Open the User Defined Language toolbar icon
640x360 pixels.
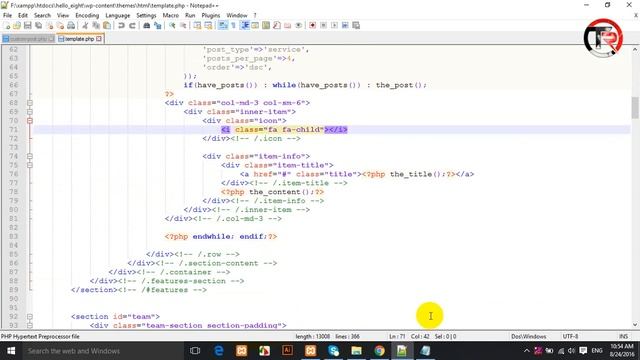click(255, 25)
